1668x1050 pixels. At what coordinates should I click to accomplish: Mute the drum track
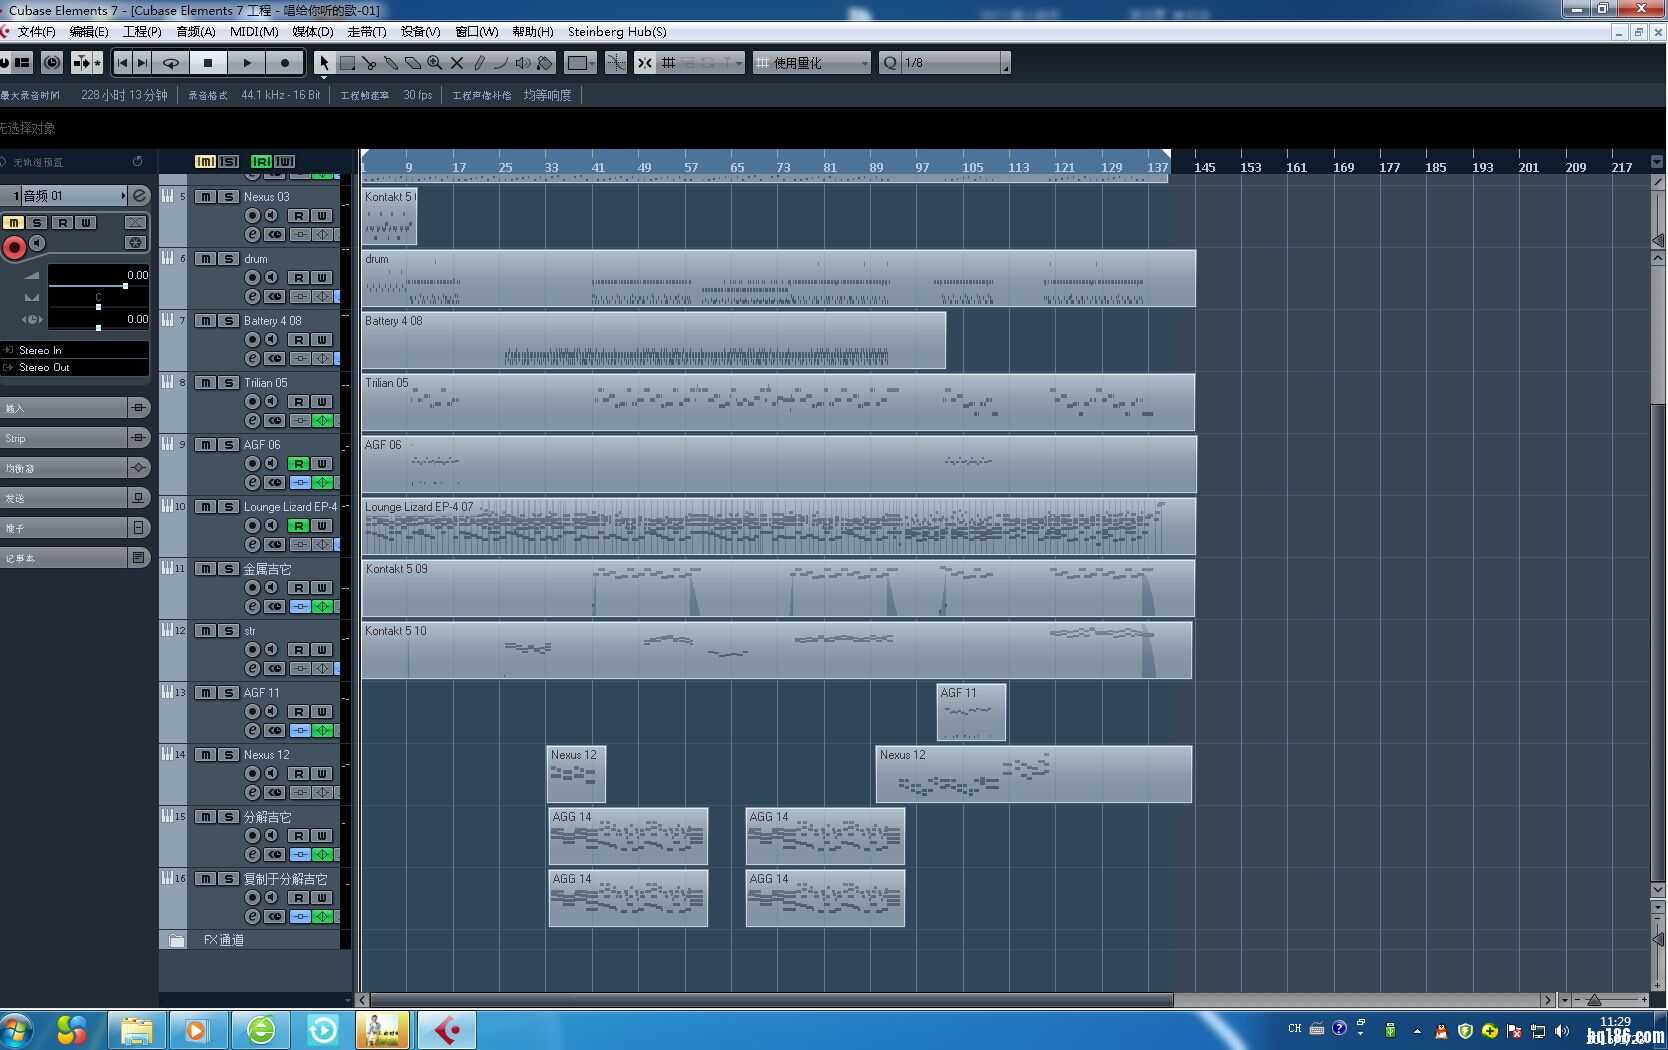(x=205, y=259)
